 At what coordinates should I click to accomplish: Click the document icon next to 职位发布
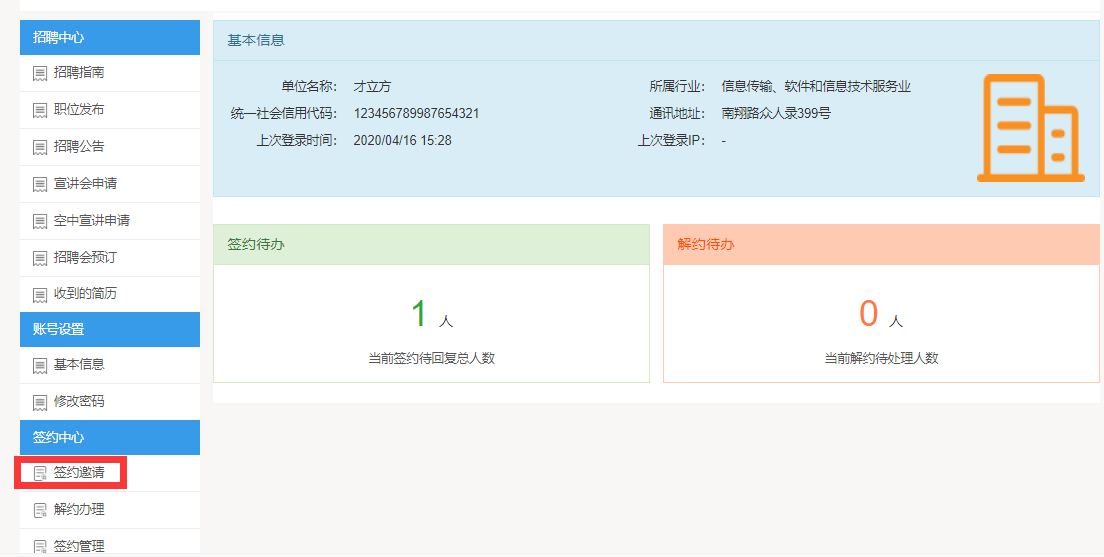pyautogui.click(x=40, y=110)
